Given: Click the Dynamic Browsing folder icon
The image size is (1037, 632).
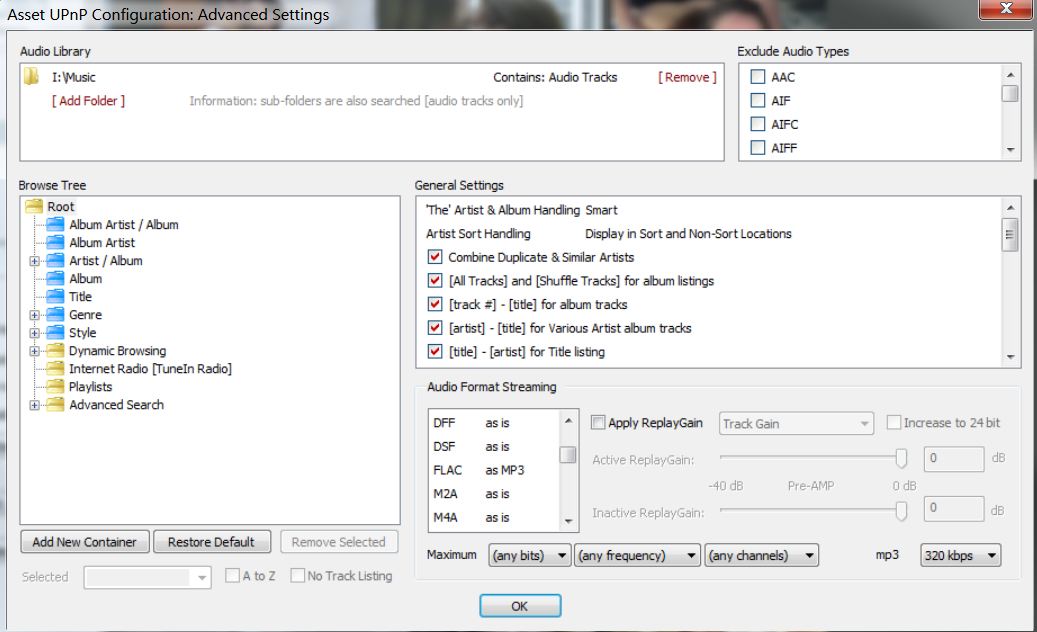Looking at the screenshot, I should click(55, 351).
